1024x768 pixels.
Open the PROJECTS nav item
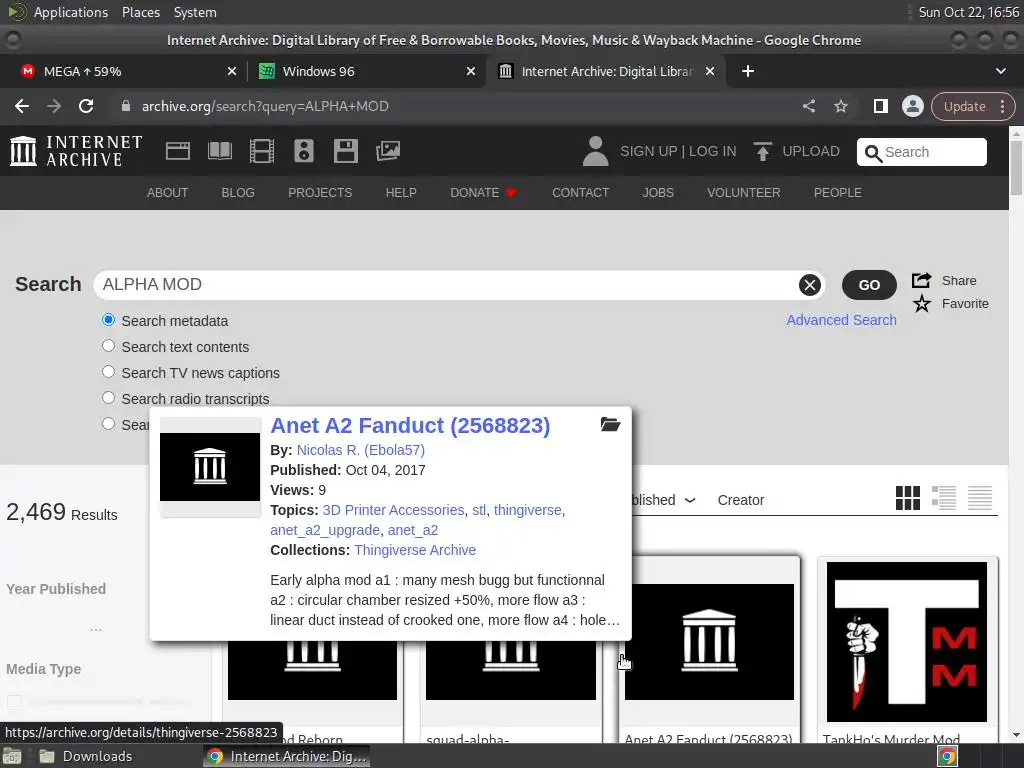pos(320,193)
